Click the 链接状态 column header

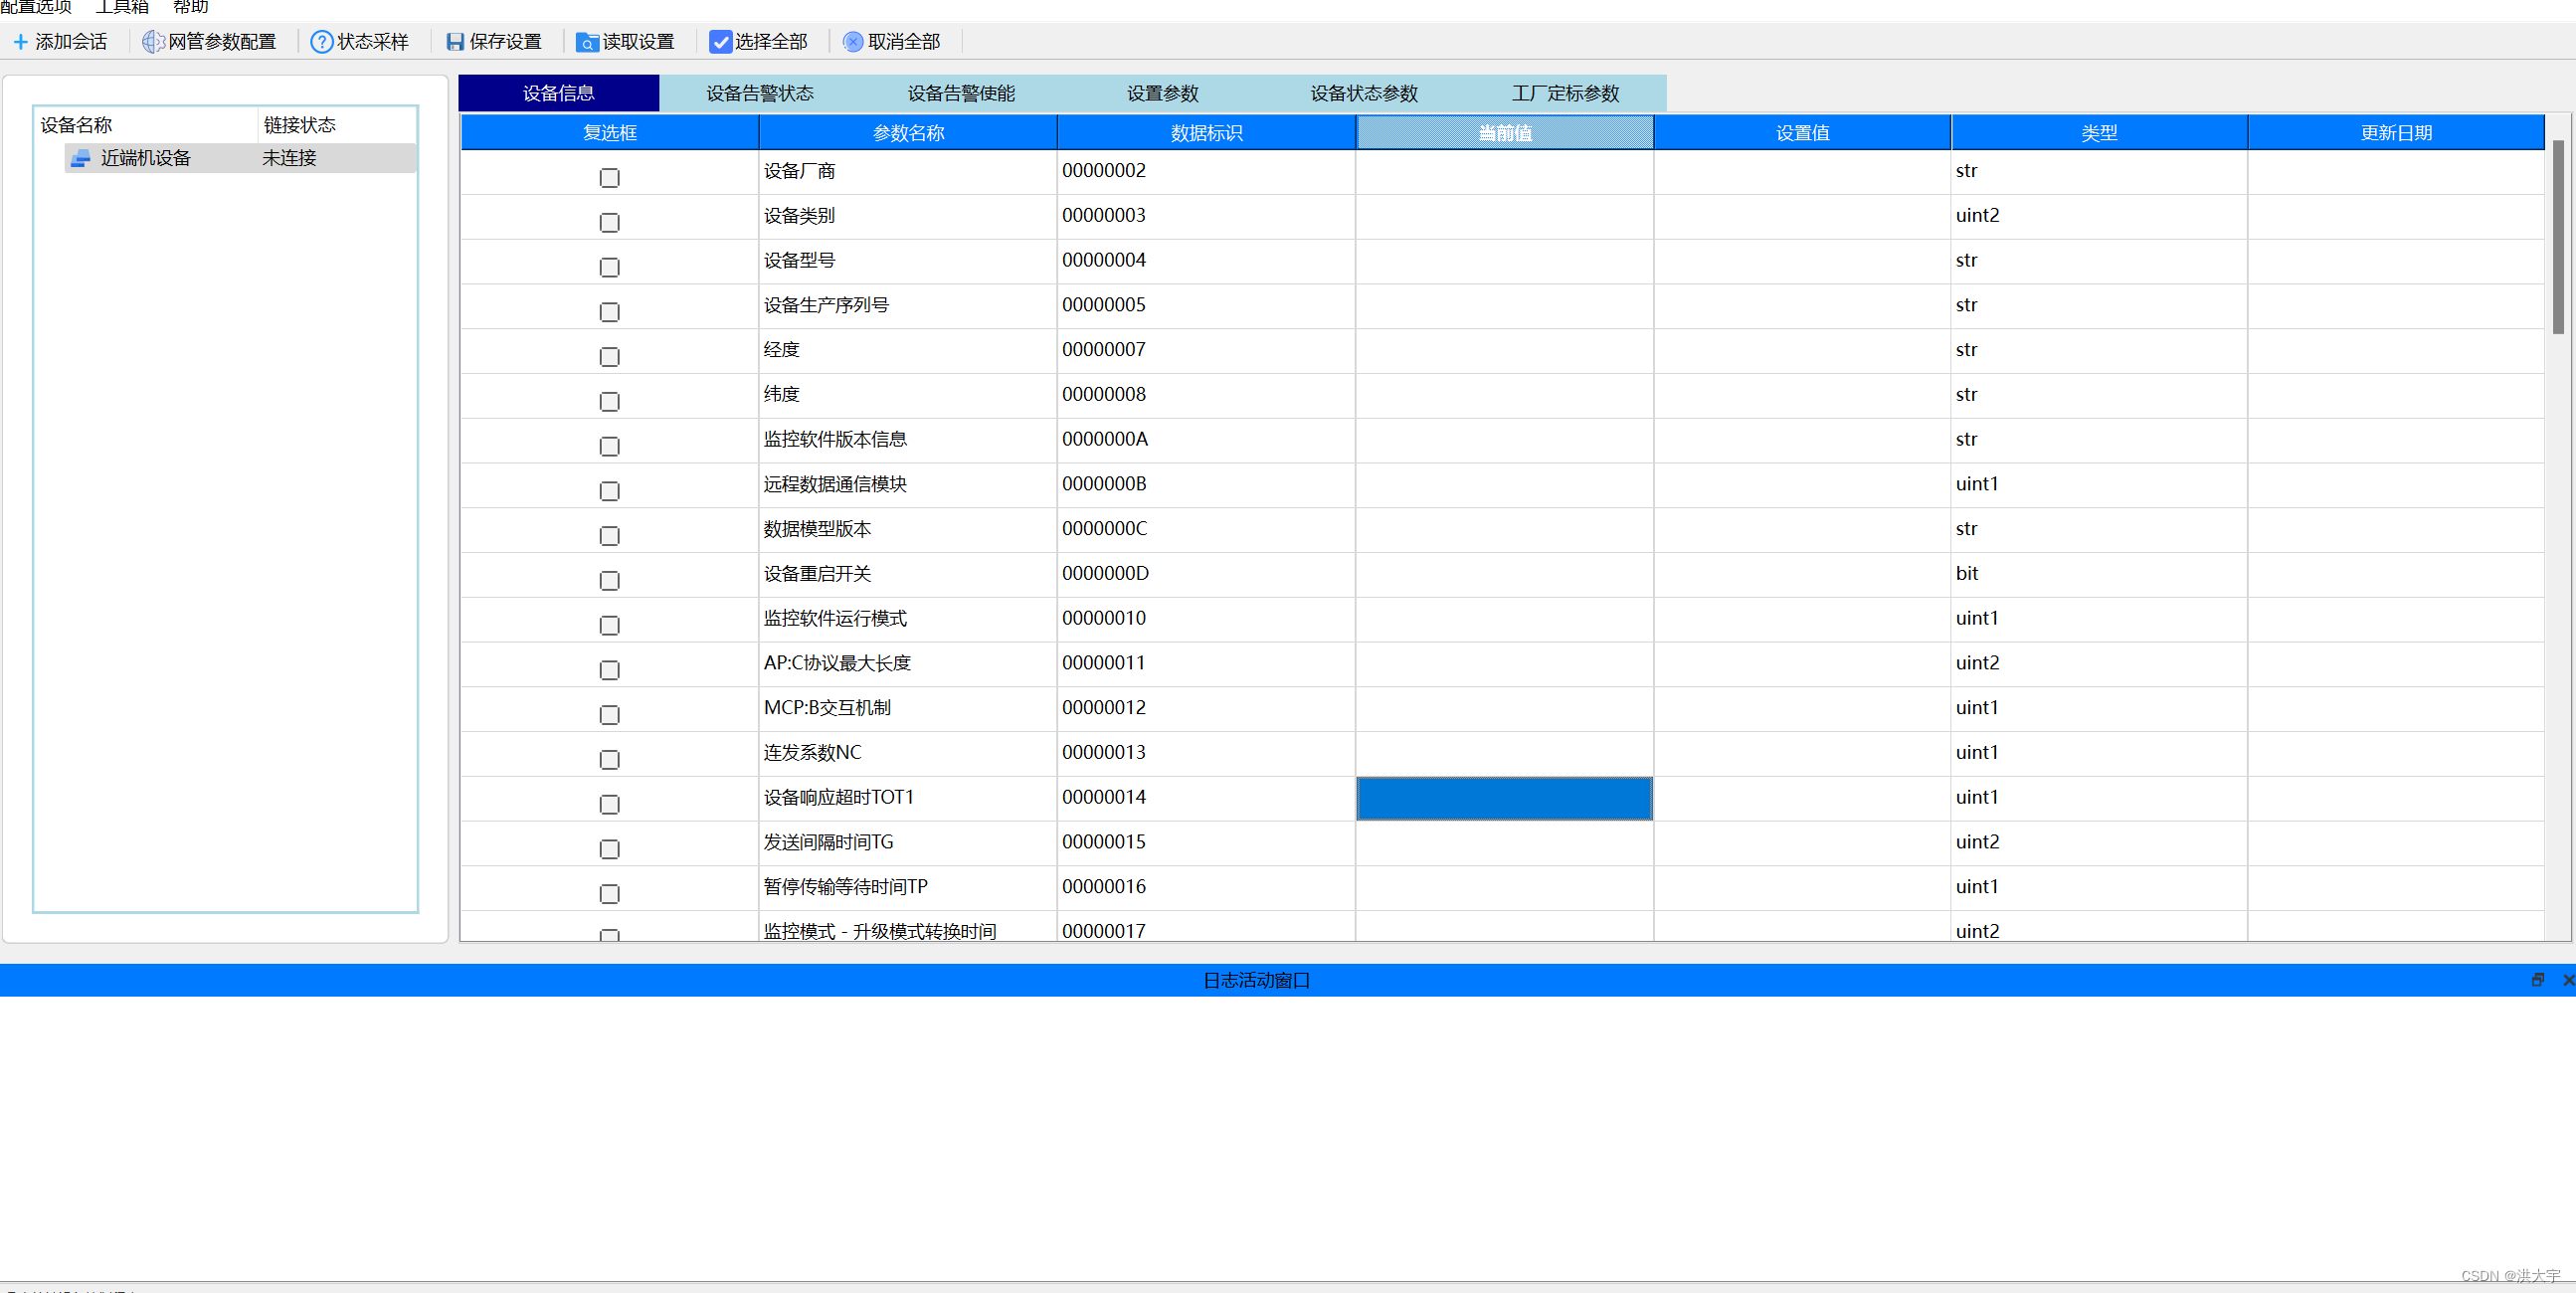(x=337, y=125)
